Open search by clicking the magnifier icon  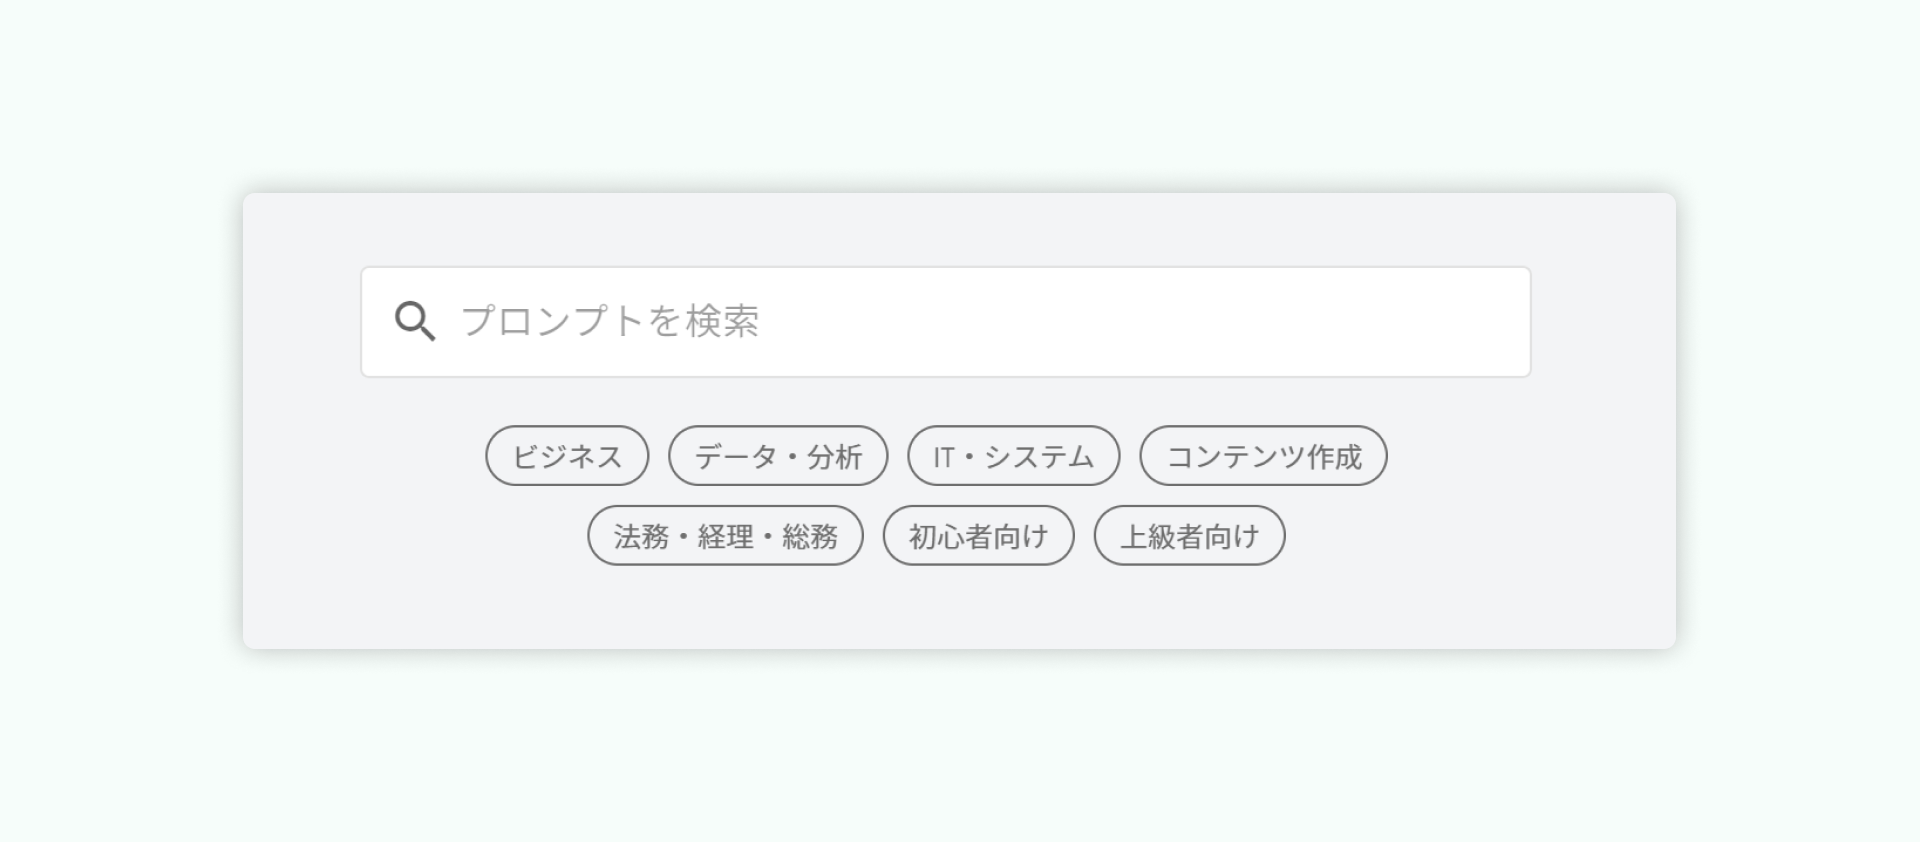click(414, 320)
